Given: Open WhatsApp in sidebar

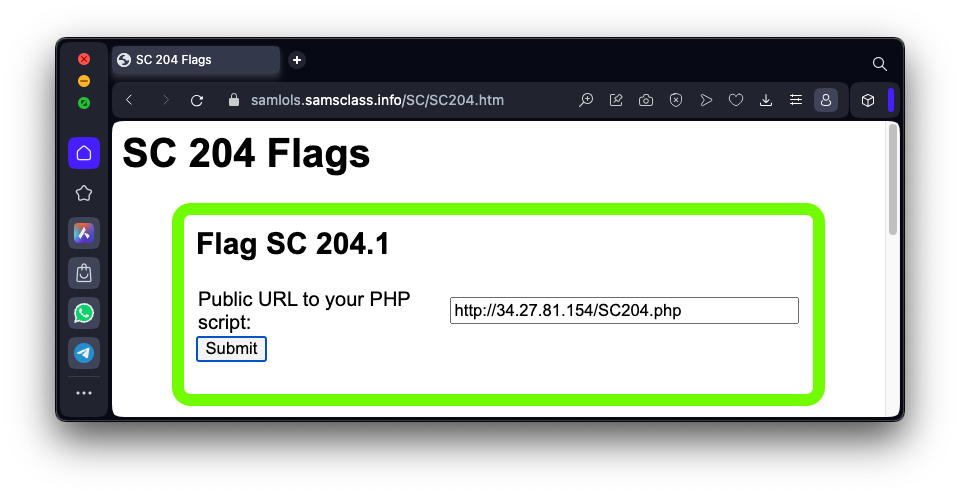Looking at the screenshot, I should pos(84,313).
